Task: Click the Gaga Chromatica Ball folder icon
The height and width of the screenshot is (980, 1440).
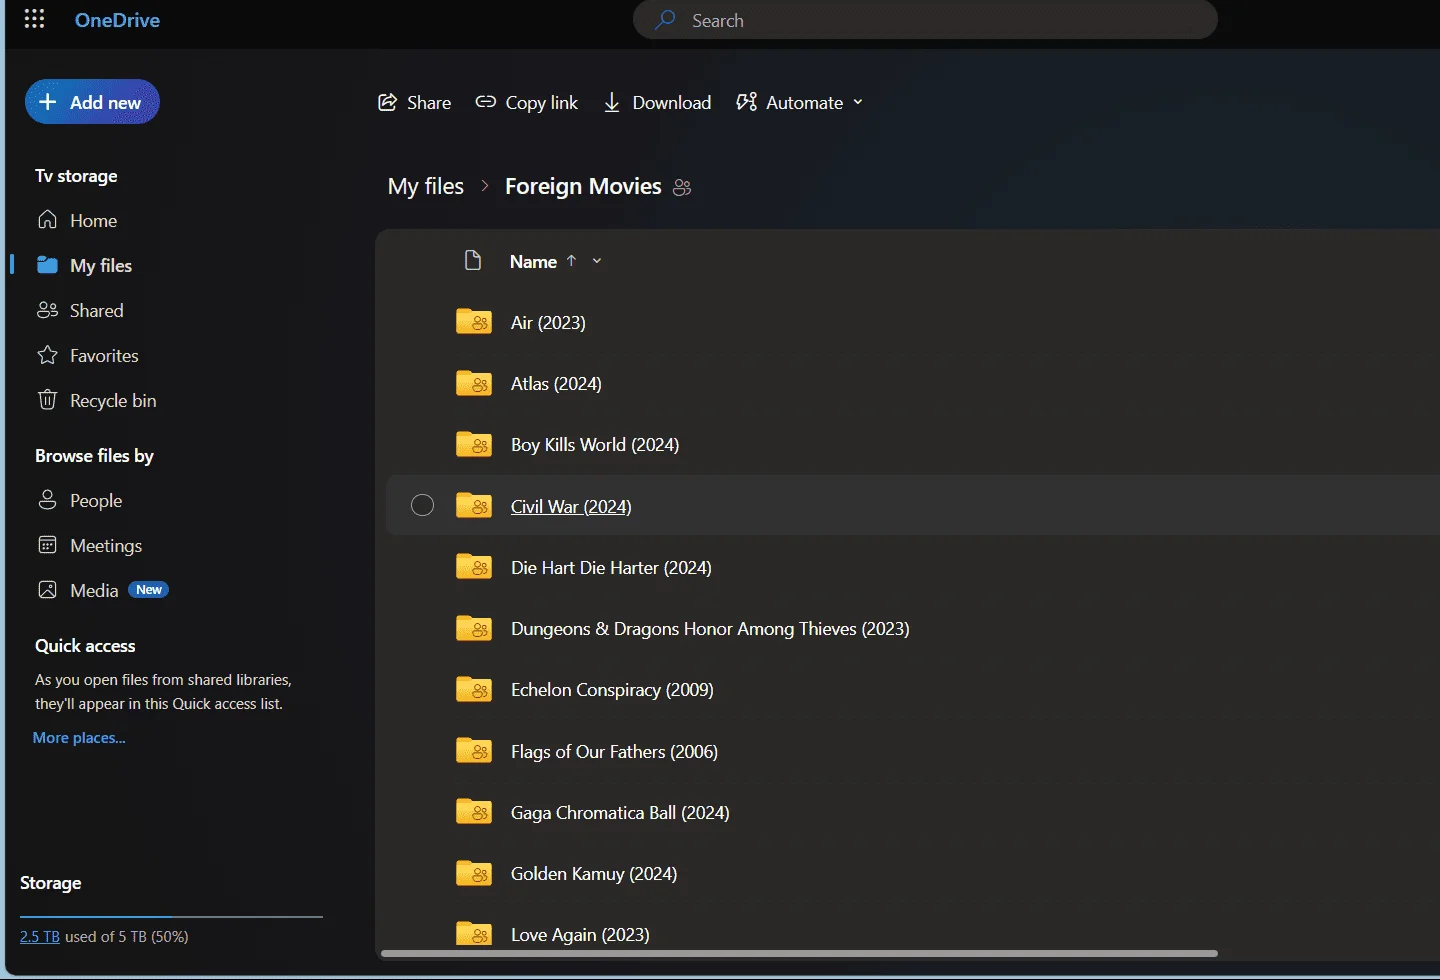Action: [474, 812]
